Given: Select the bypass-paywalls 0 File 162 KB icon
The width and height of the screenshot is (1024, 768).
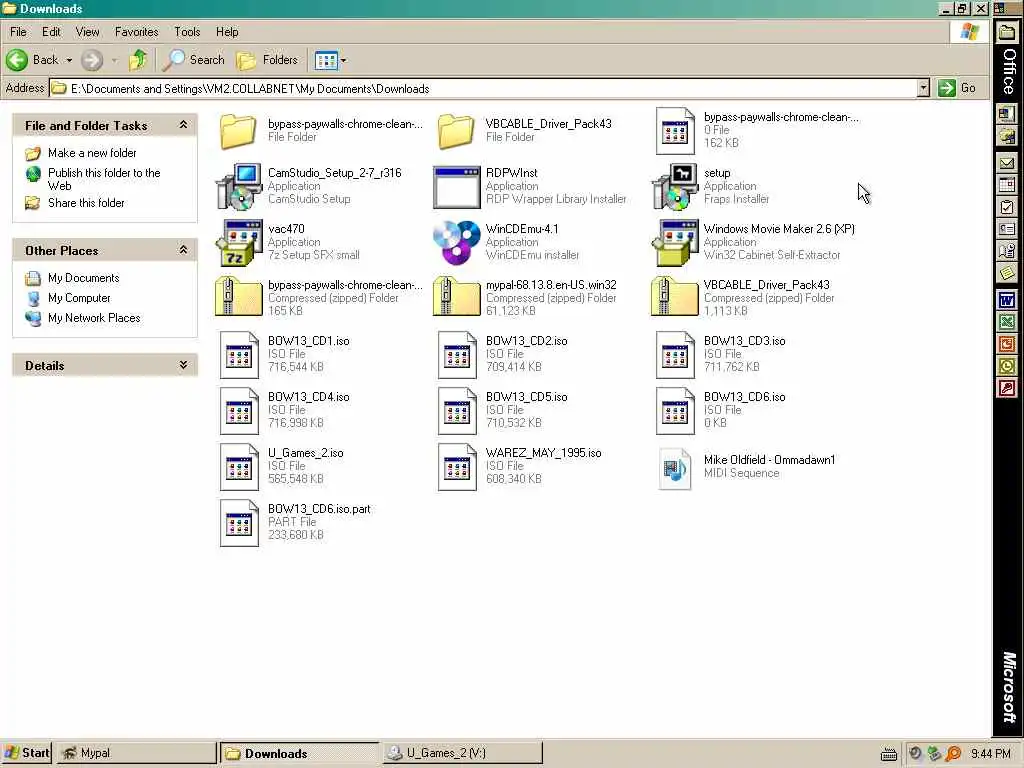Looking at the screenshot, I should click(x=675, y=131).
